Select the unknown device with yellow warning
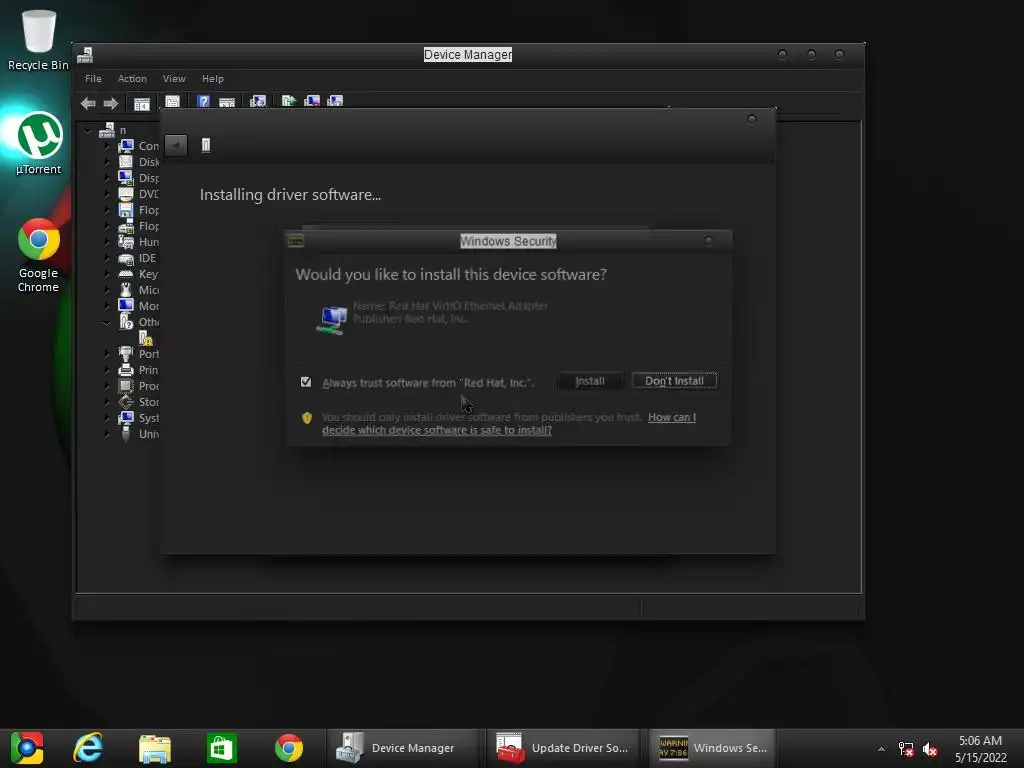This screenshot has height=768, width=1024. tap(146, 338)
